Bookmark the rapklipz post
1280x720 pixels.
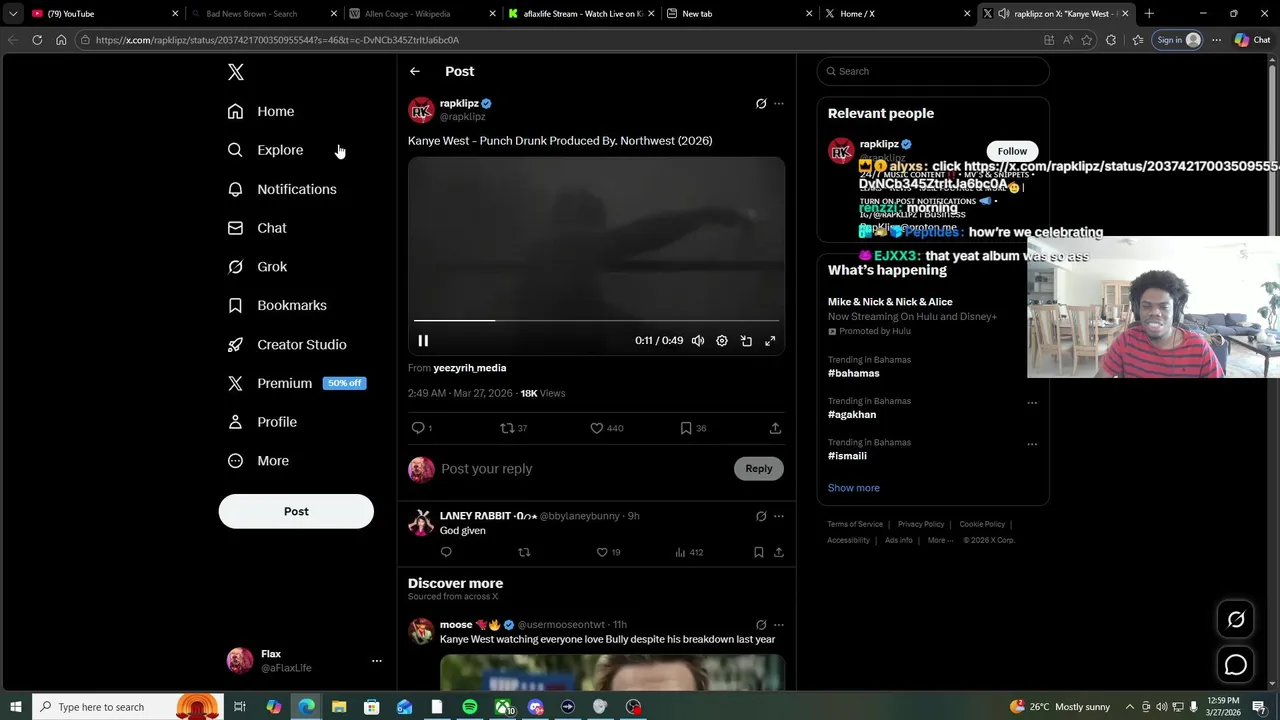pyautogui.click(x=686, y=428)
